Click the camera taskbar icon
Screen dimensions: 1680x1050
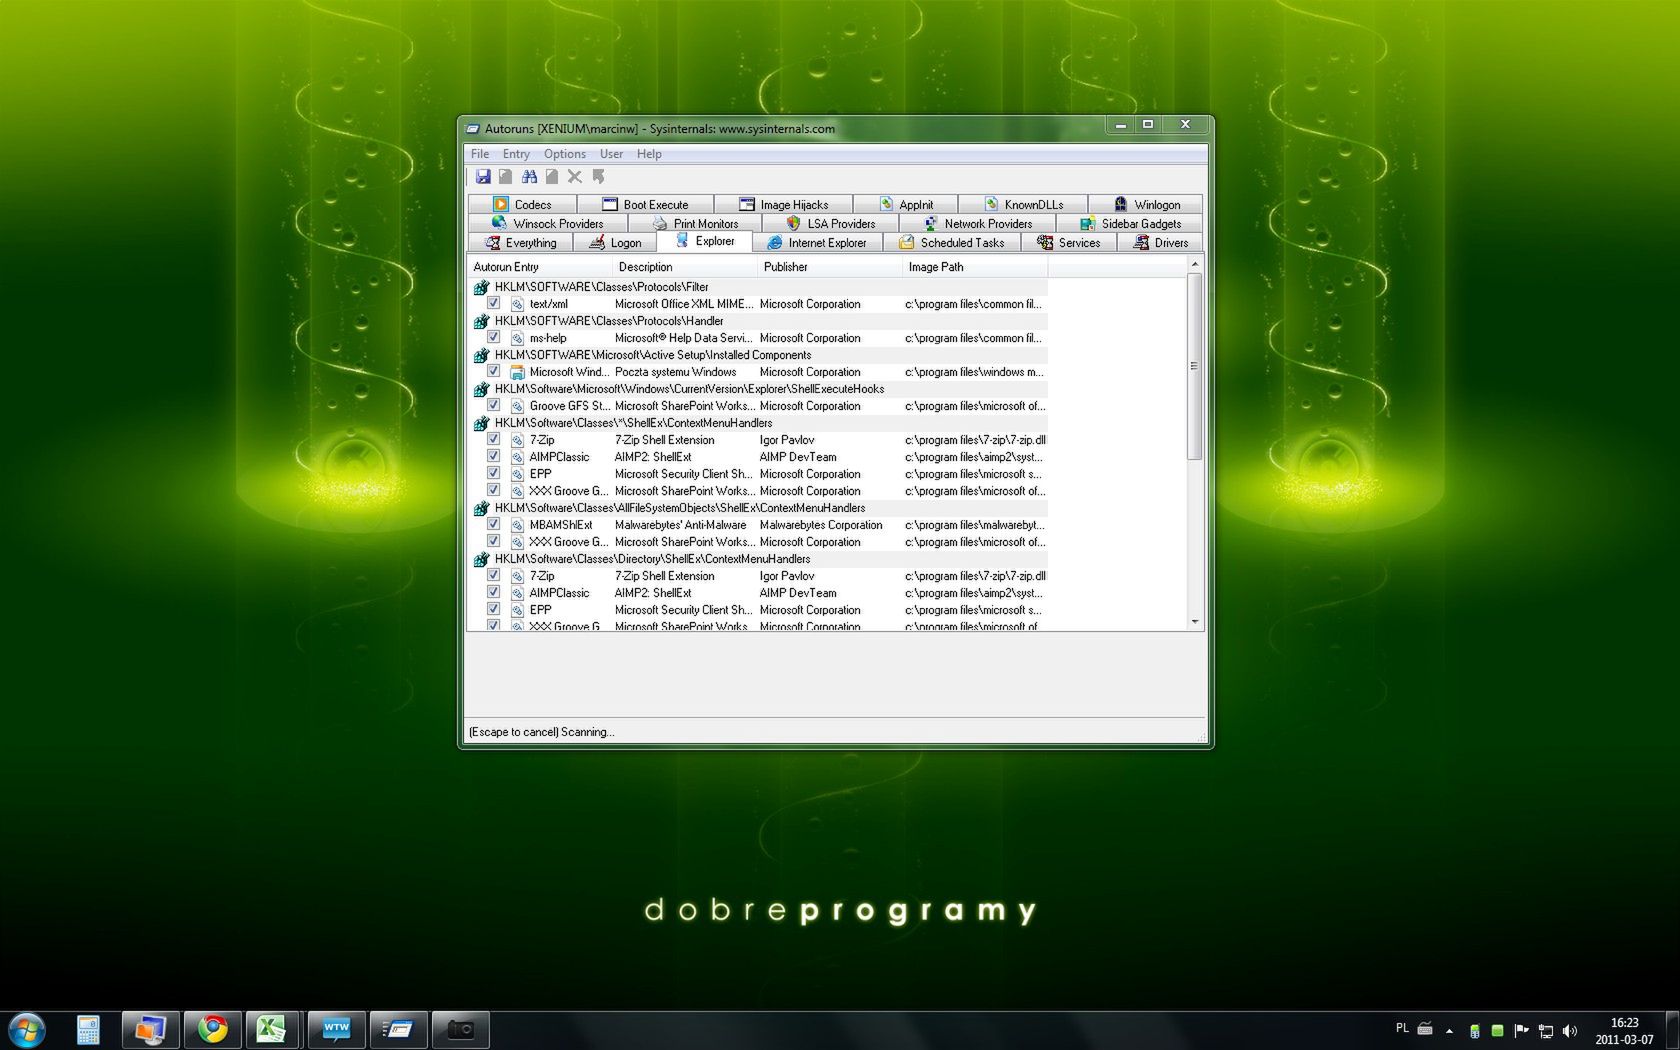pos(460,1030)
